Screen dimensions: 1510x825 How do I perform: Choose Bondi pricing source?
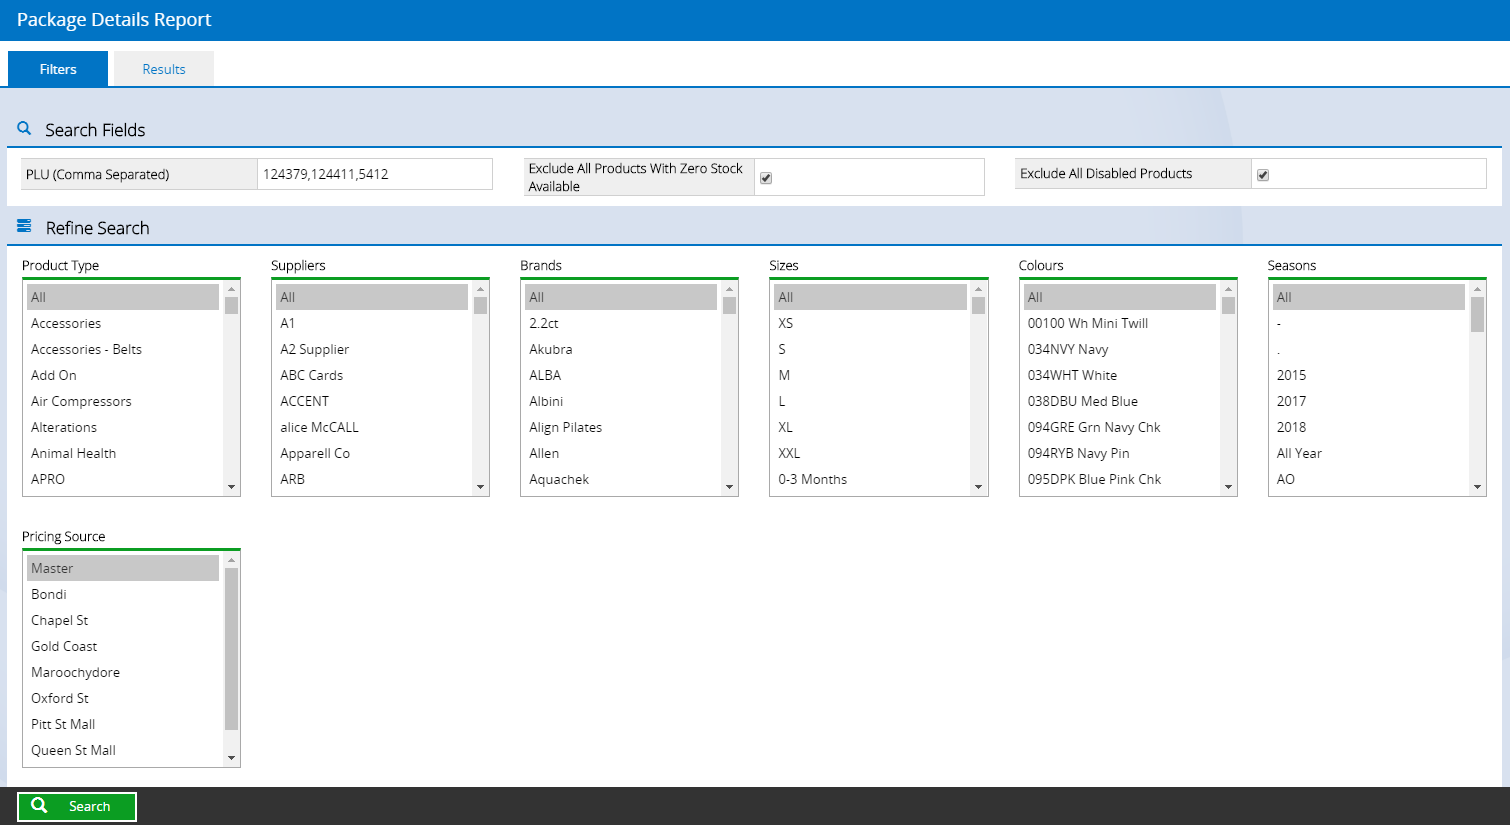[x=123, y=594]
